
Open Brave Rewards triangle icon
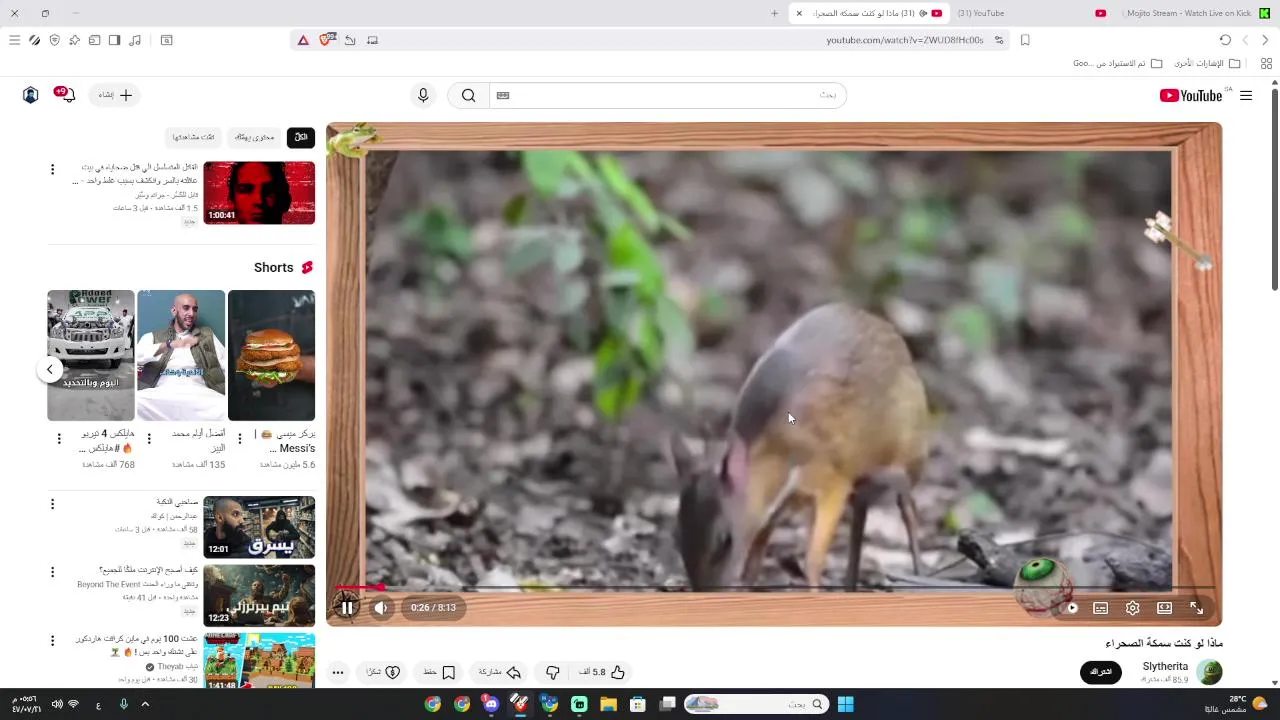point(303,40)
